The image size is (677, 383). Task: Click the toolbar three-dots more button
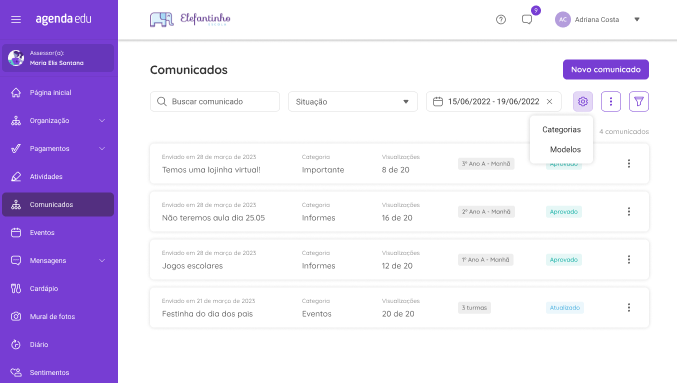611,101
